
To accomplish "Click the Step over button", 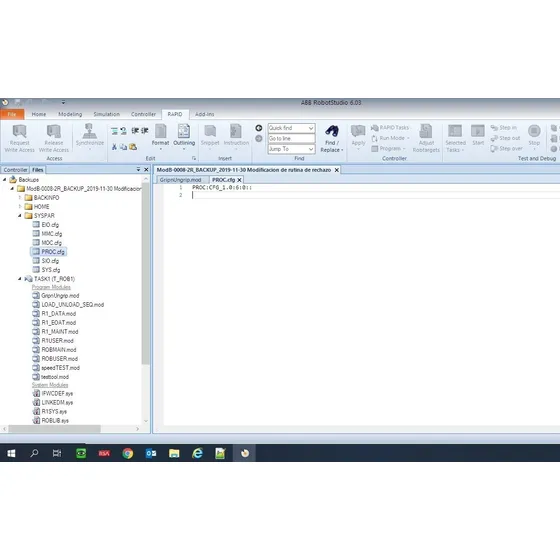I will coord(506,148).
